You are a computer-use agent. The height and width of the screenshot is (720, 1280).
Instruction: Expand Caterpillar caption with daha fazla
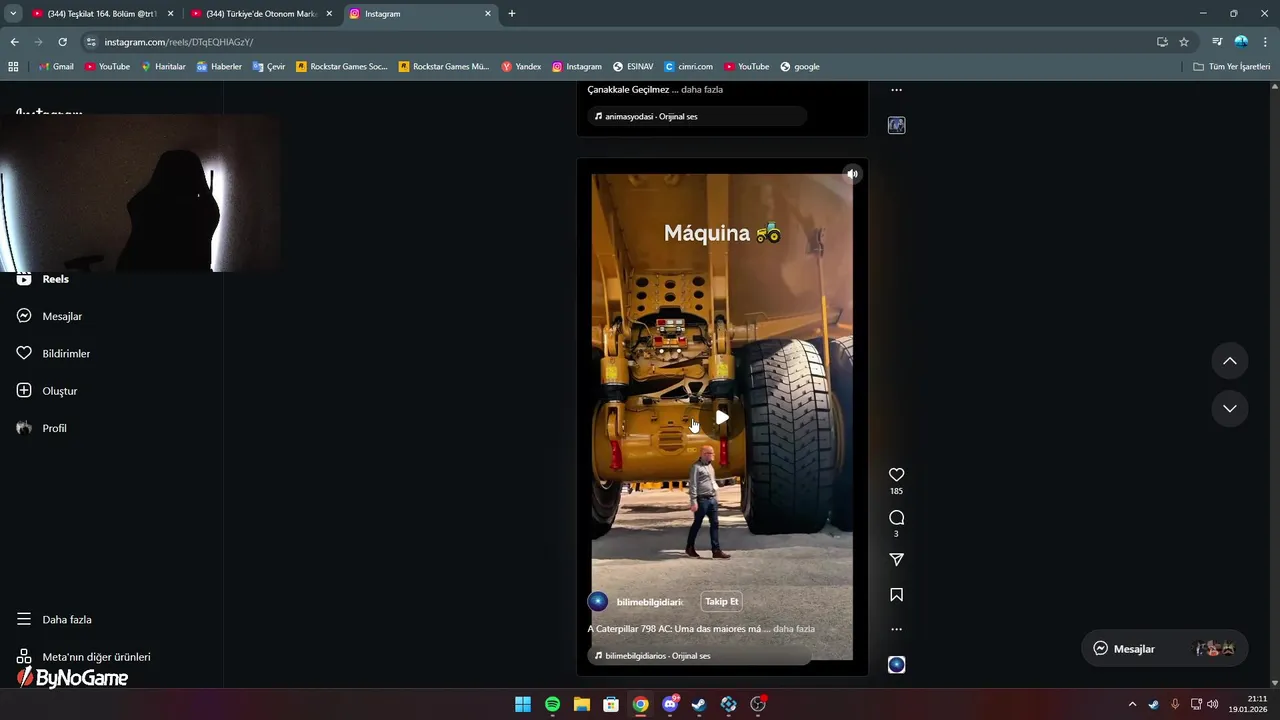coord(794,629)
